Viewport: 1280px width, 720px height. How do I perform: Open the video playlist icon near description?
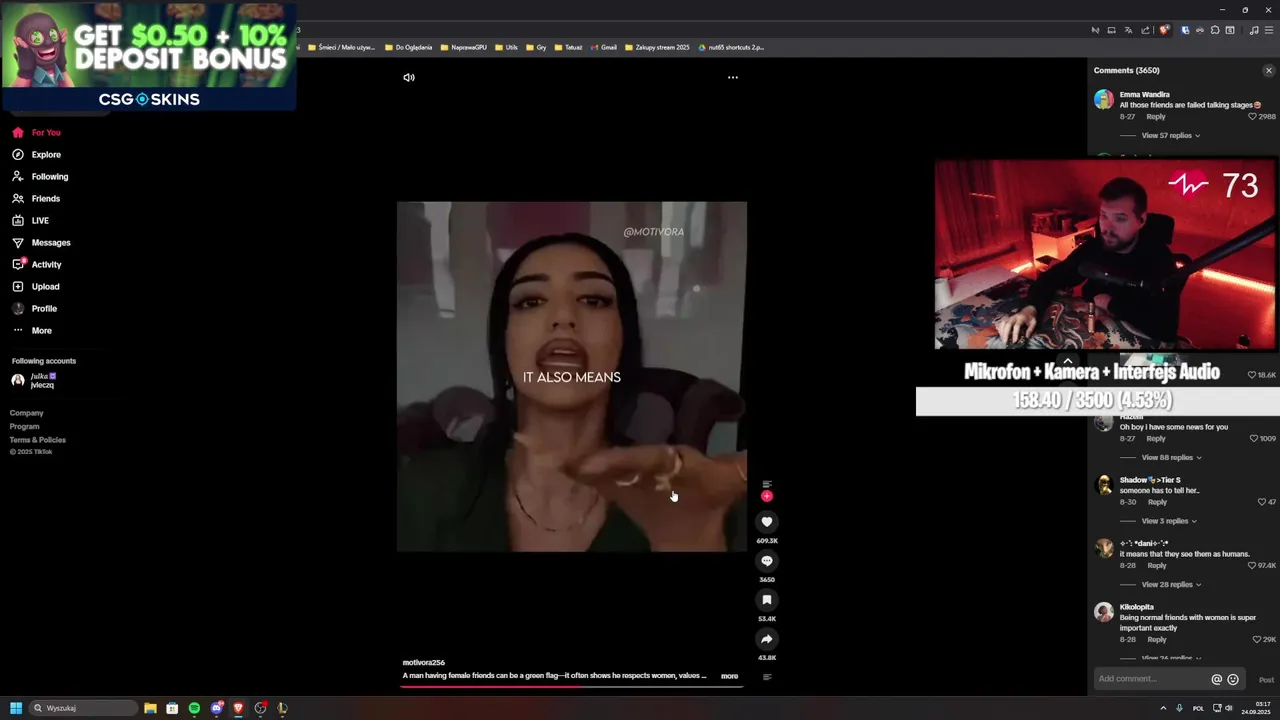[x=767, y=677]
